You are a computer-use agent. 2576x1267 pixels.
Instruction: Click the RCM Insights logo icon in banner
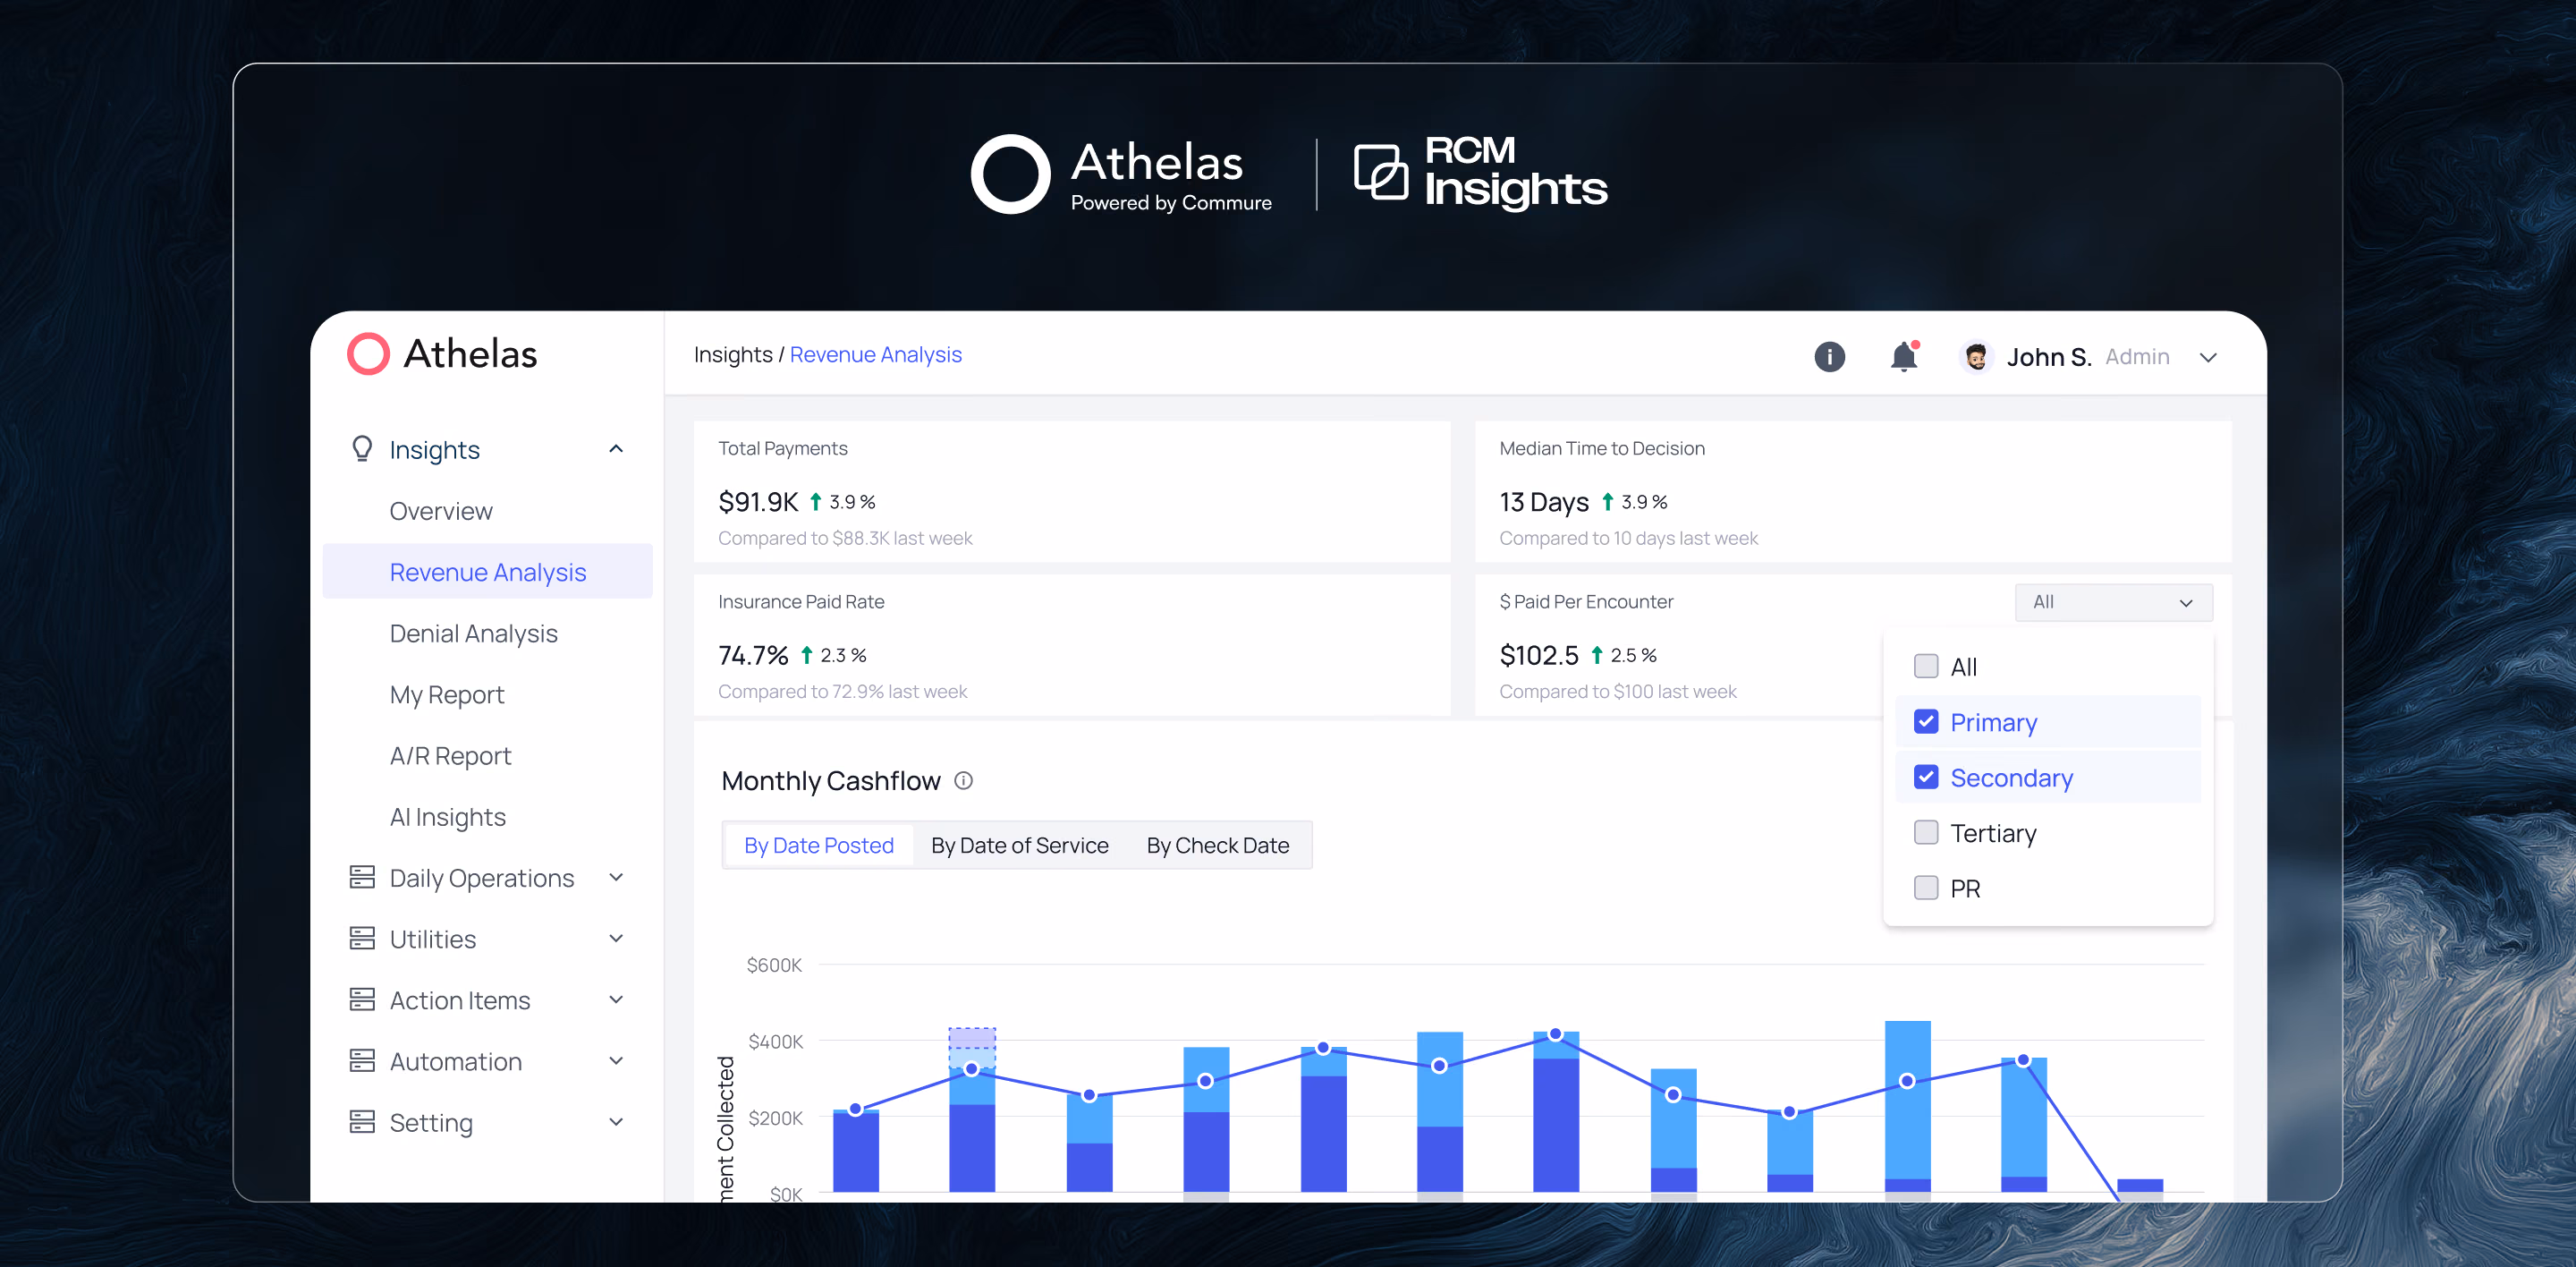coord(1381,171)
